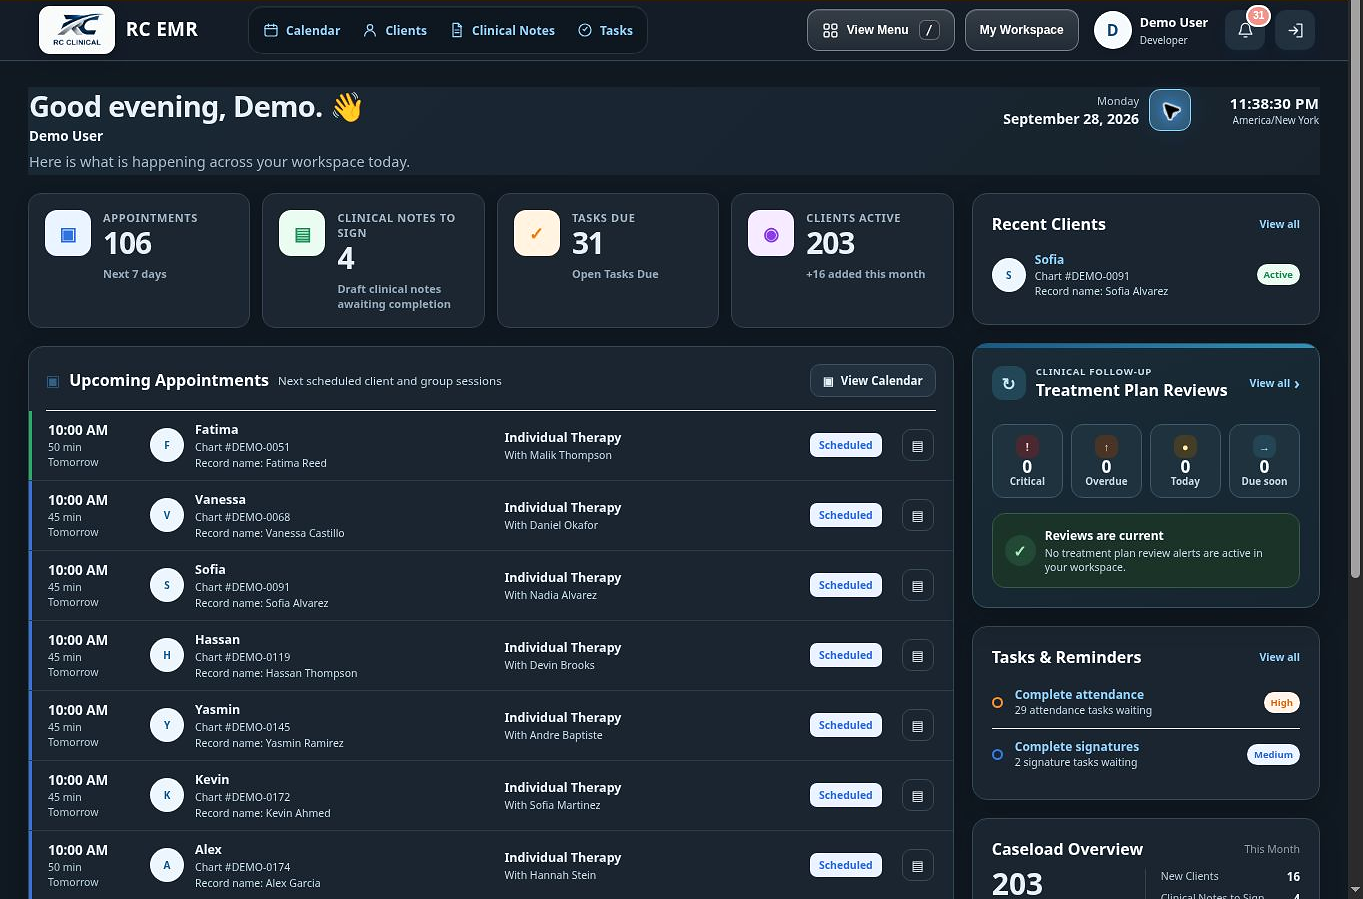Viewport: 1363px width, 899px height.
Task: View all Recent Clients
Action: pos(1279,225)
